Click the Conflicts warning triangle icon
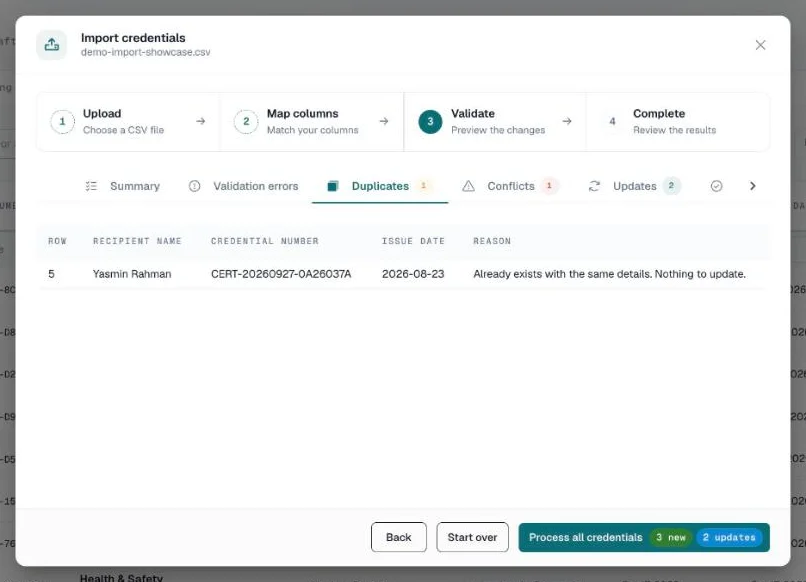Screen dimensions: 806x582 coord(468,186)
